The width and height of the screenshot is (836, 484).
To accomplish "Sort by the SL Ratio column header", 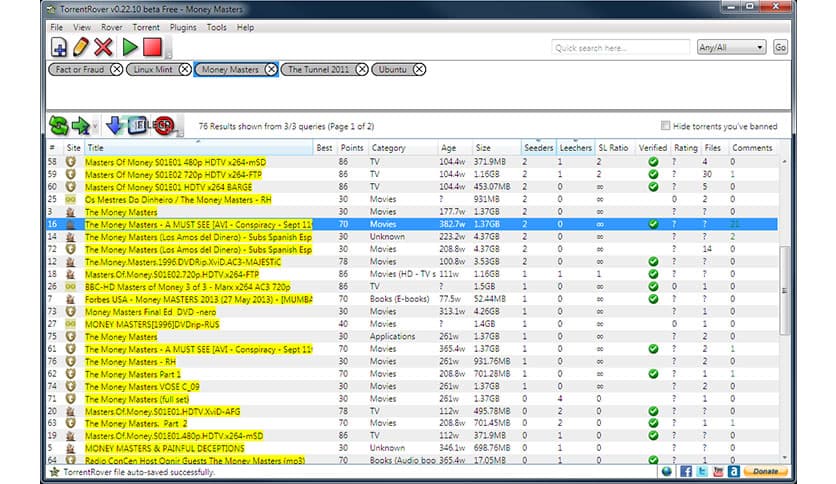I will 614,148.
